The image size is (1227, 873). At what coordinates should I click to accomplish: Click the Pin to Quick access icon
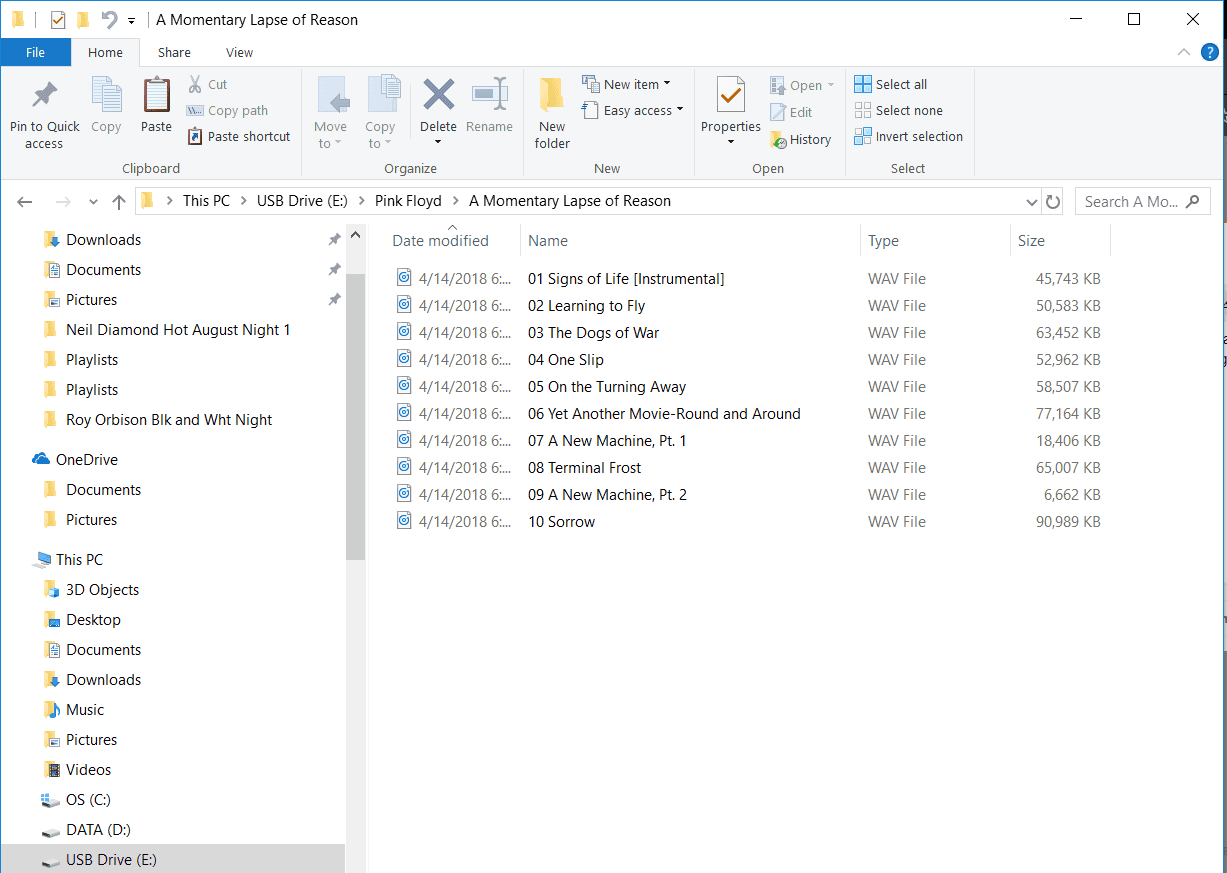(x=44, y=96)
